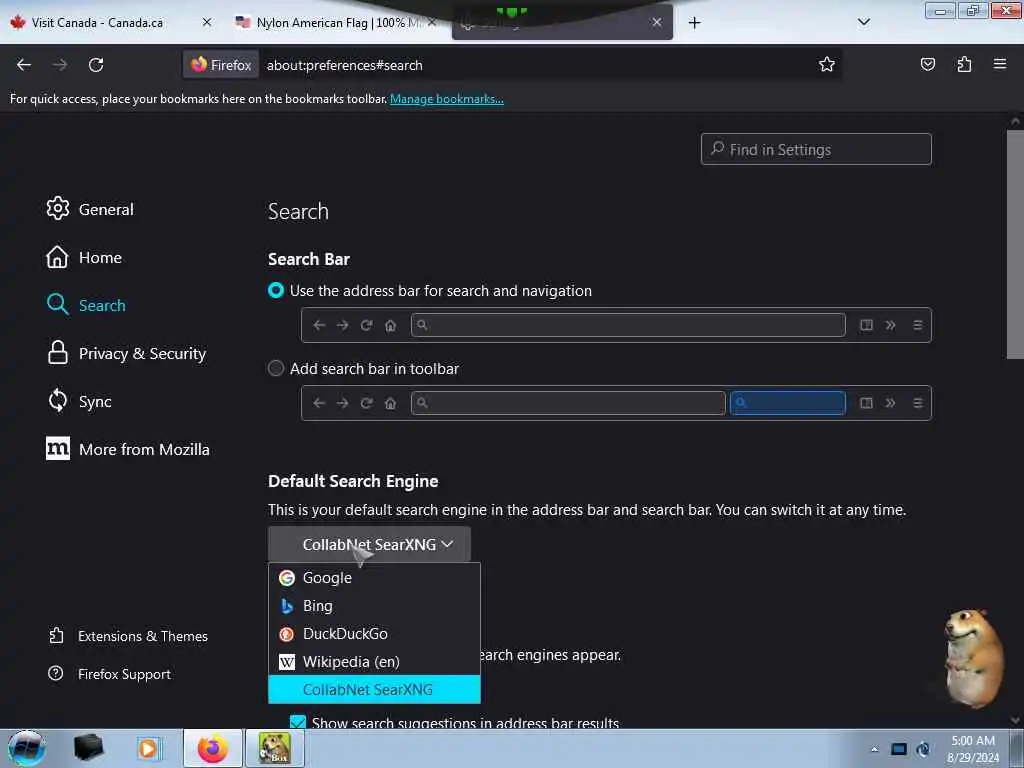
Task: Select Use the address bar for search radio
Action: [x=276, y=291]
